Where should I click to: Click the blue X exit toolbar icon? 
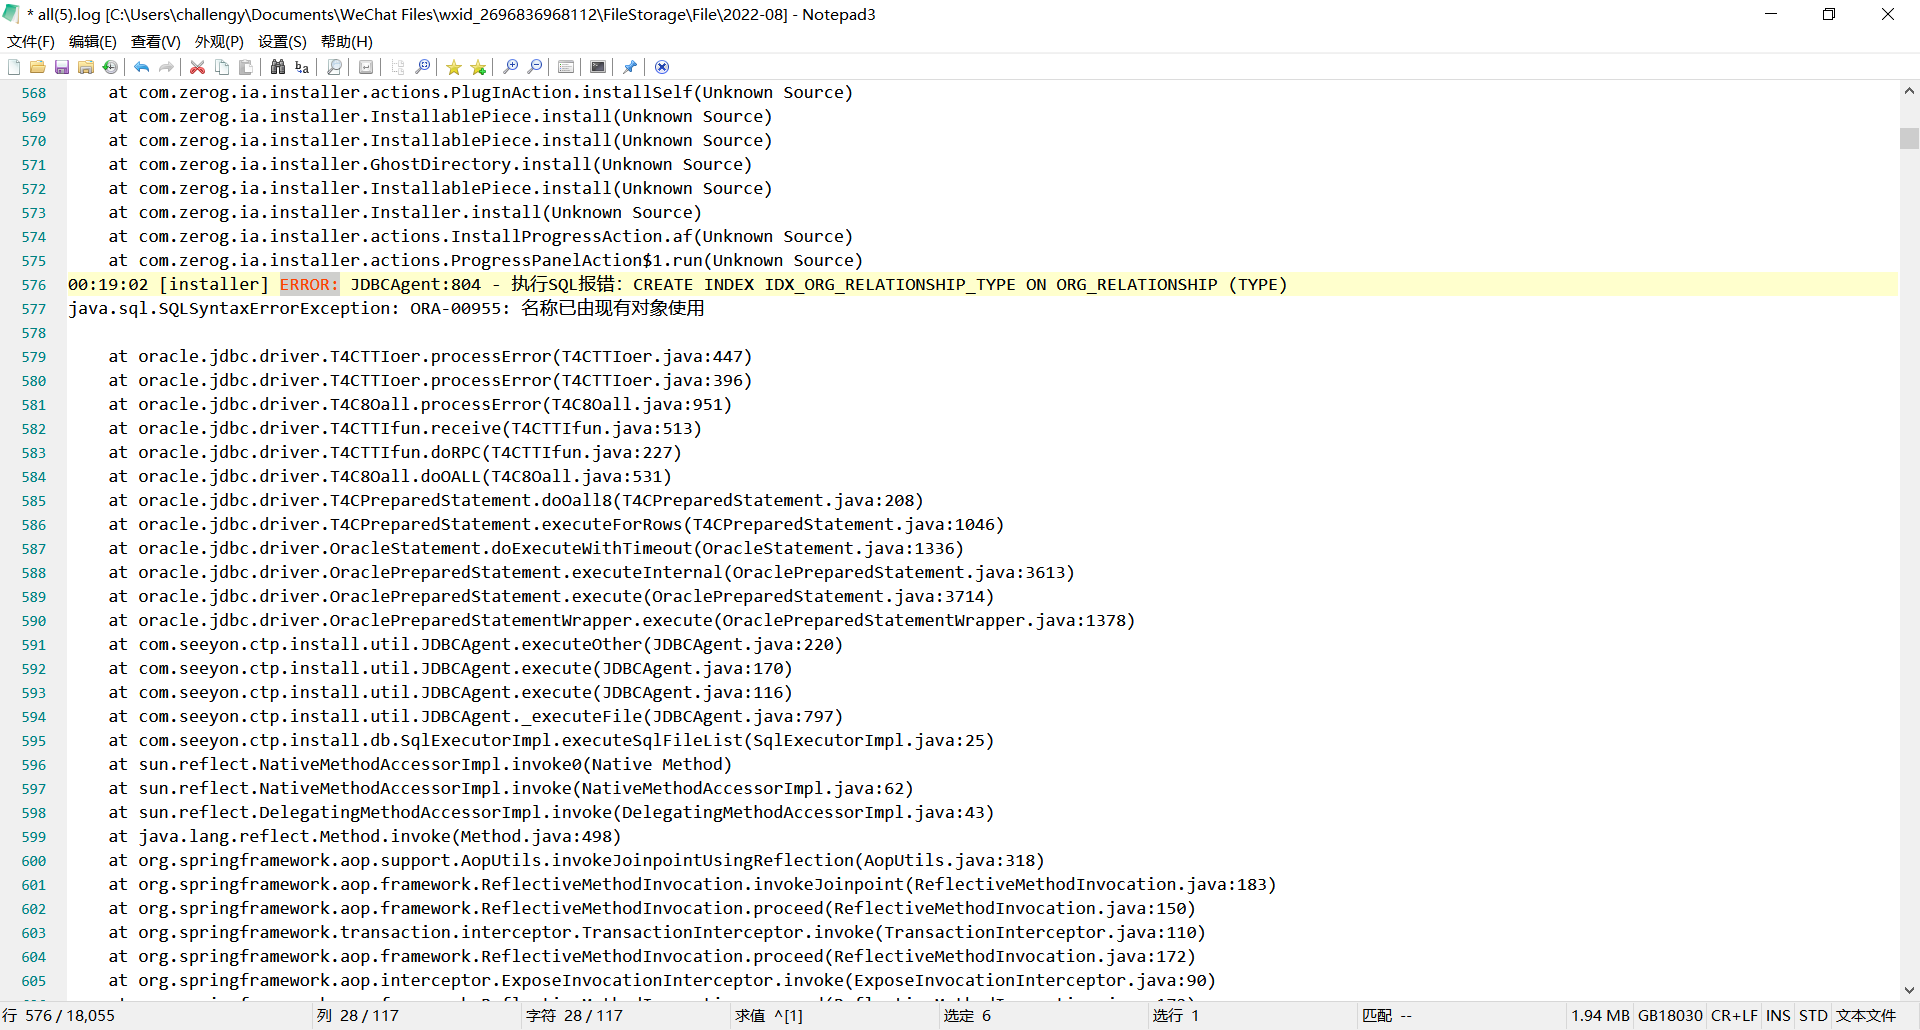point(662,67)
